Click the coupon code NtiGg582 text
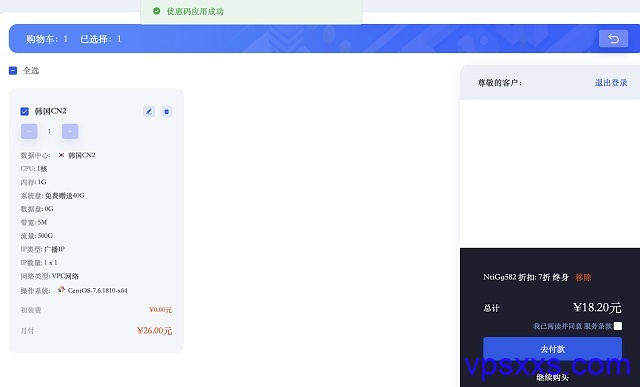640x387 pixels. [500, 277]
